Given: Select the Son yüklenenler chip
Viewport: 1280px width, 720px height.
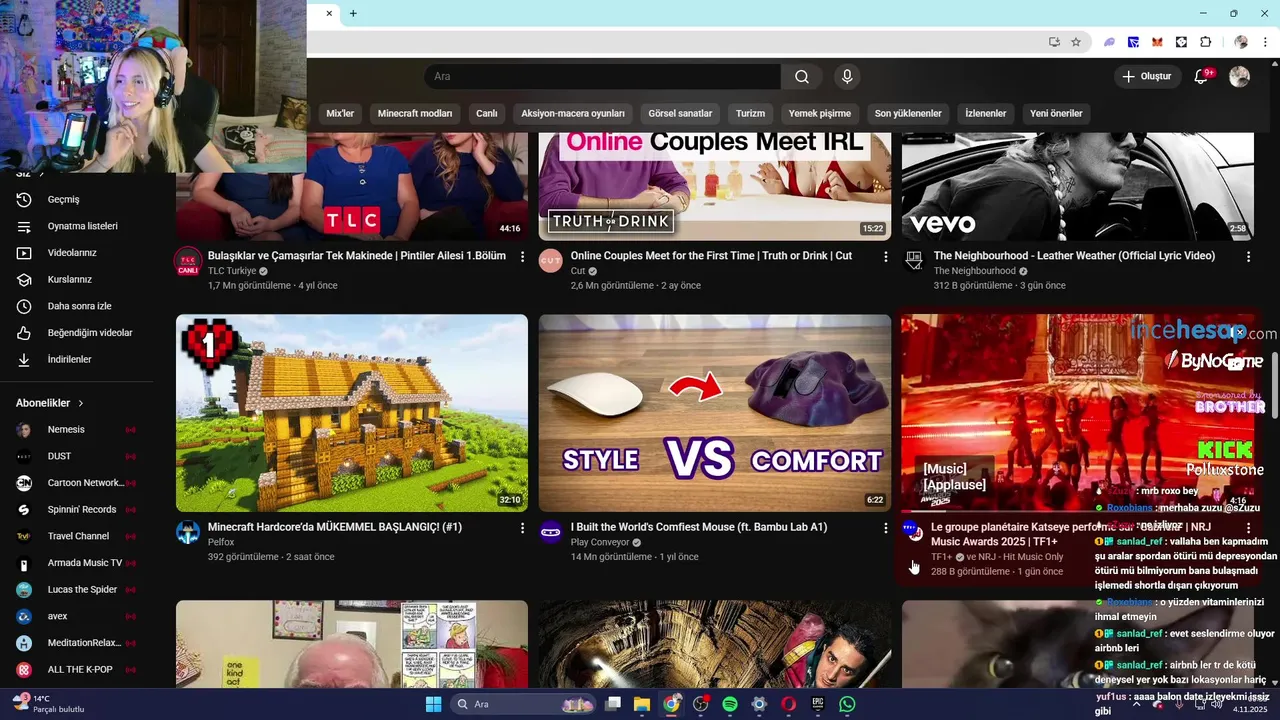Looking at the screenshot, I should [908, 114].
